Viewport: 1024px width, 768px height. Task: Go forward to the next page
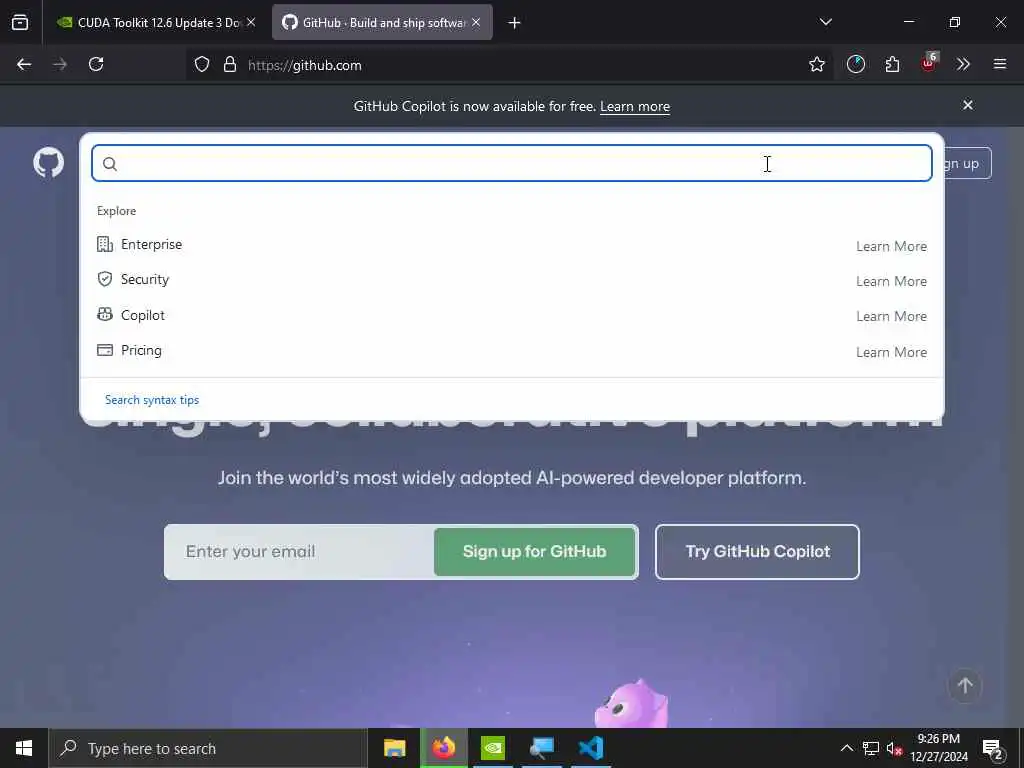pos(60,65)
